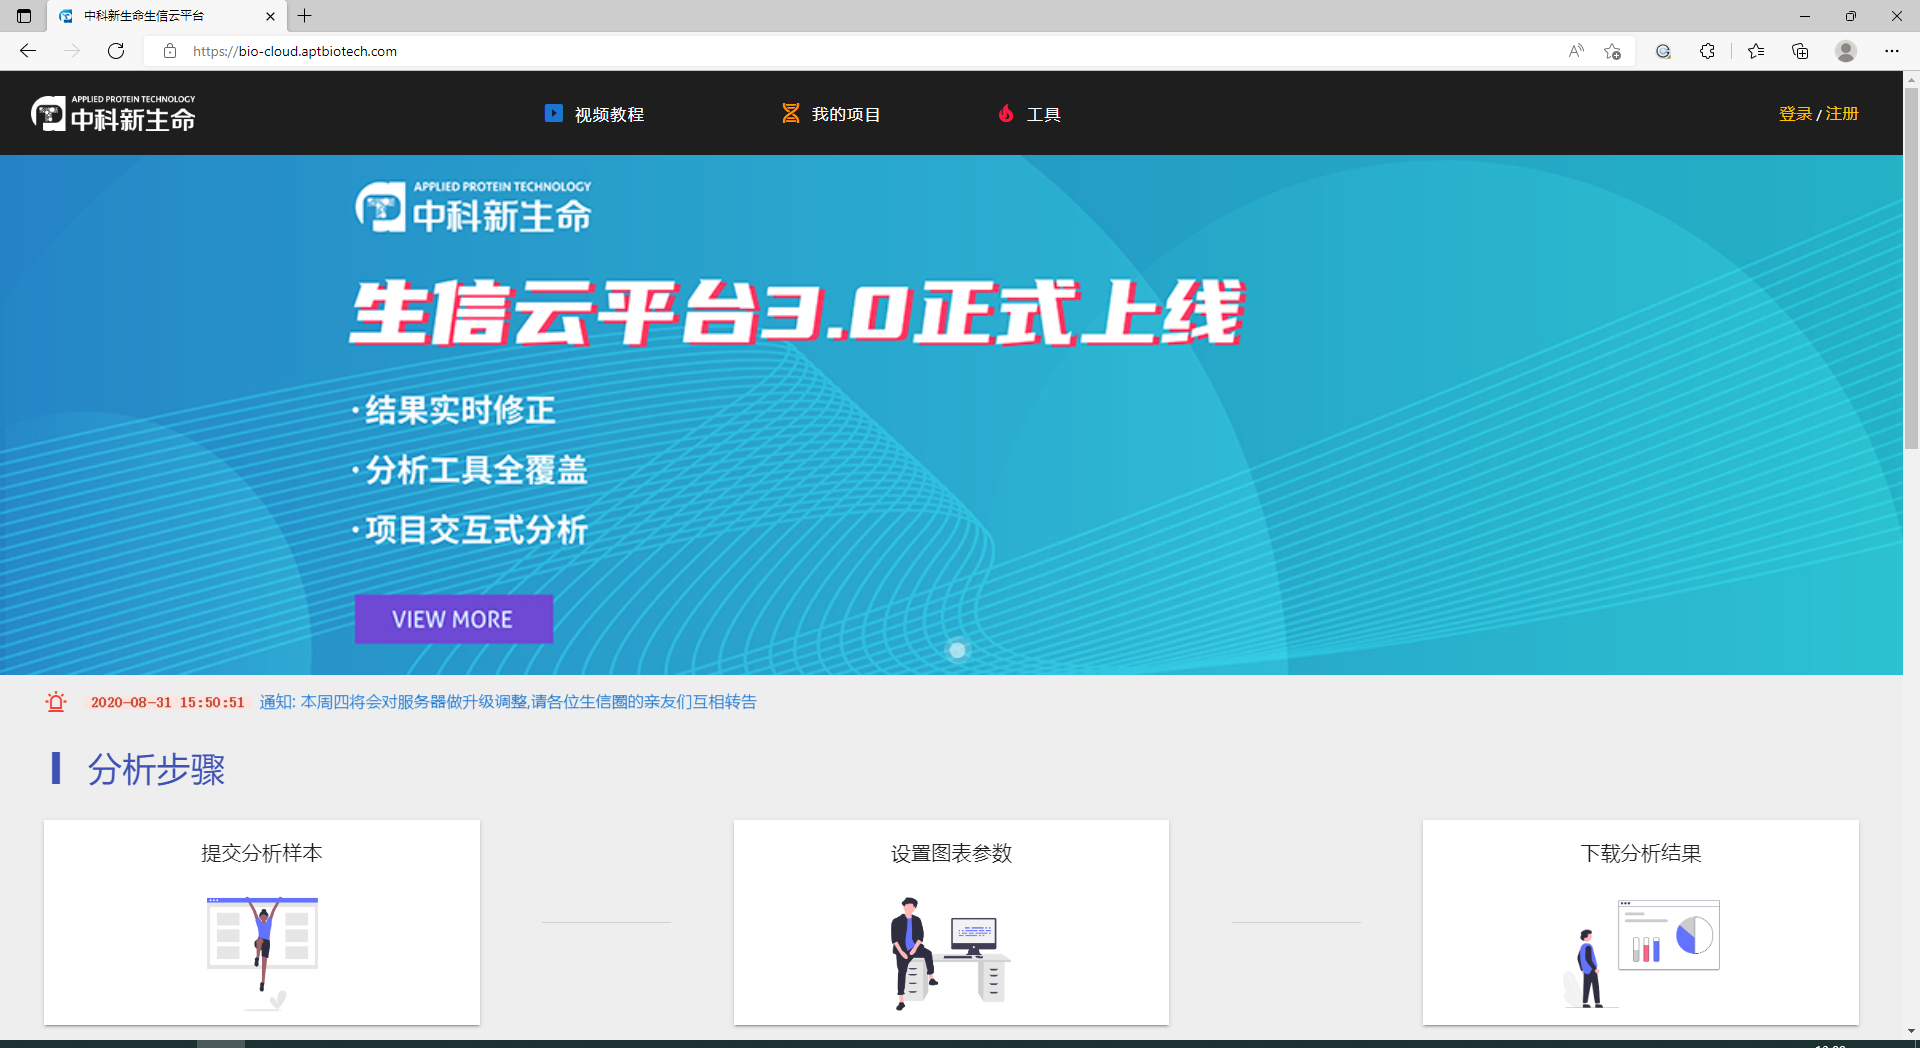Screen dimensions: 1920x1048
Task: Refresh the page with the reload icon
Action: (x=116, y=50)
